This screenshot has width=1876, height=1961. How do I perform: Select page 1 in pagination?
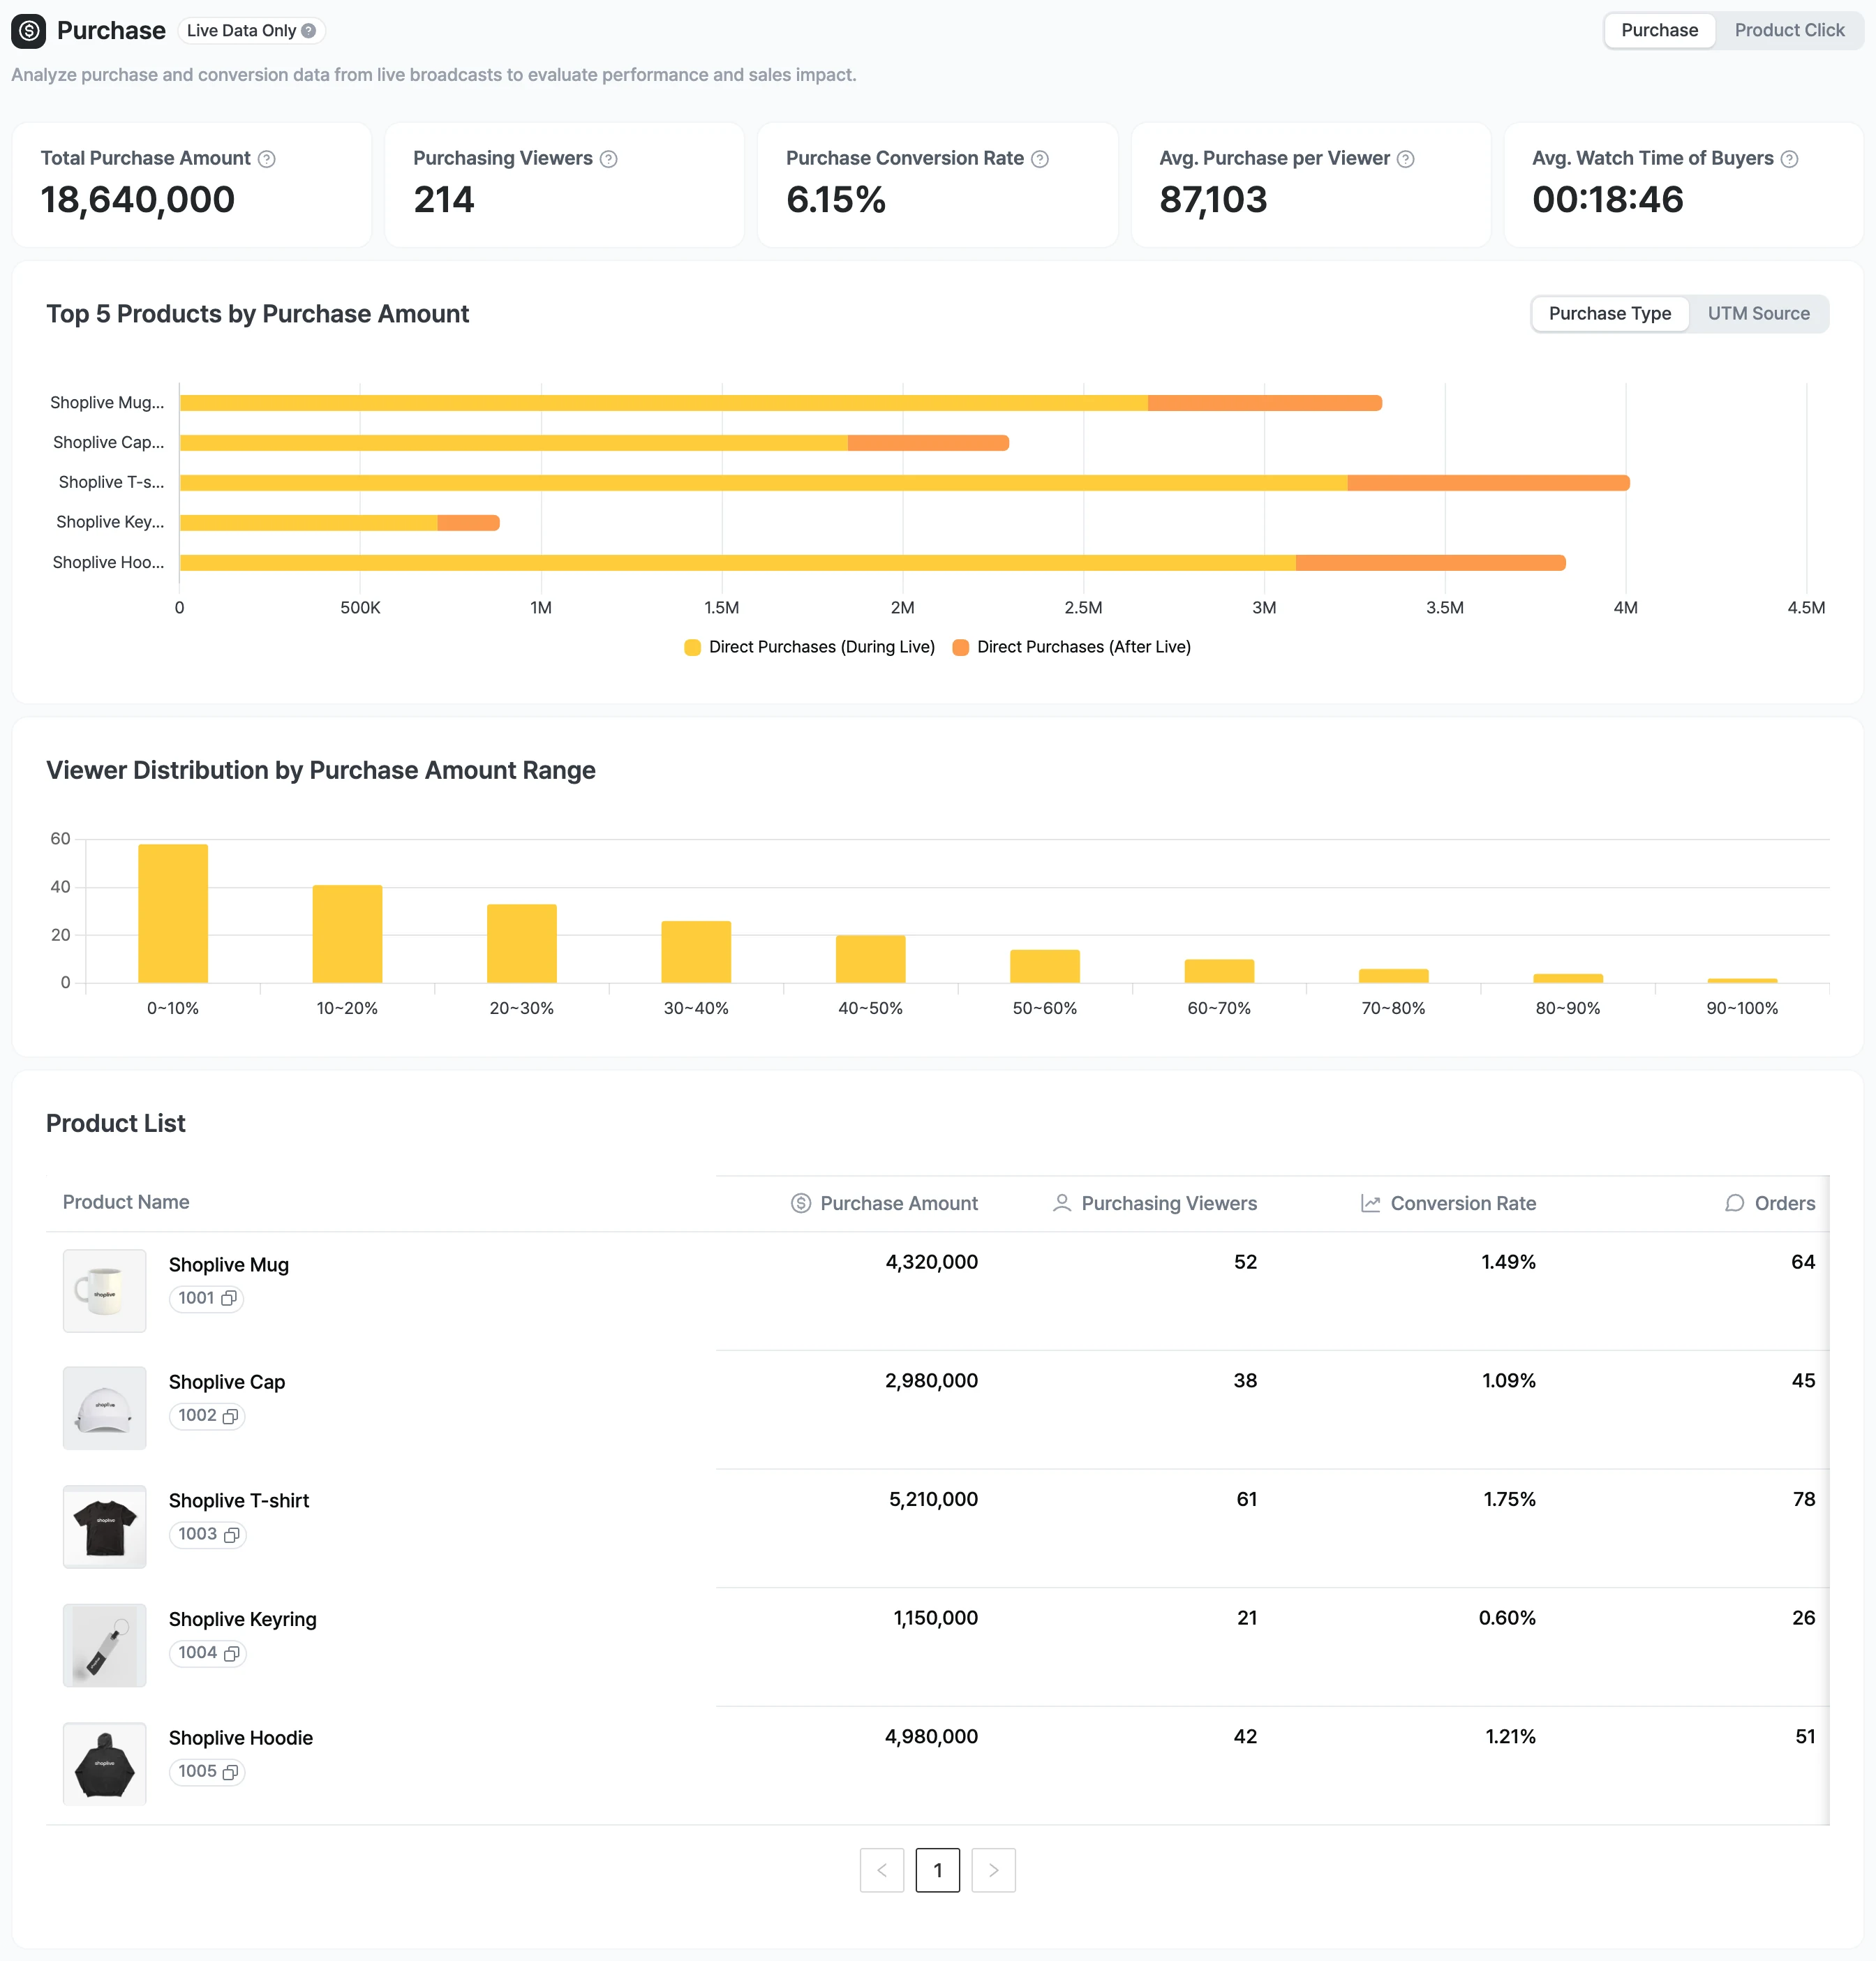tap(938, 1870)
